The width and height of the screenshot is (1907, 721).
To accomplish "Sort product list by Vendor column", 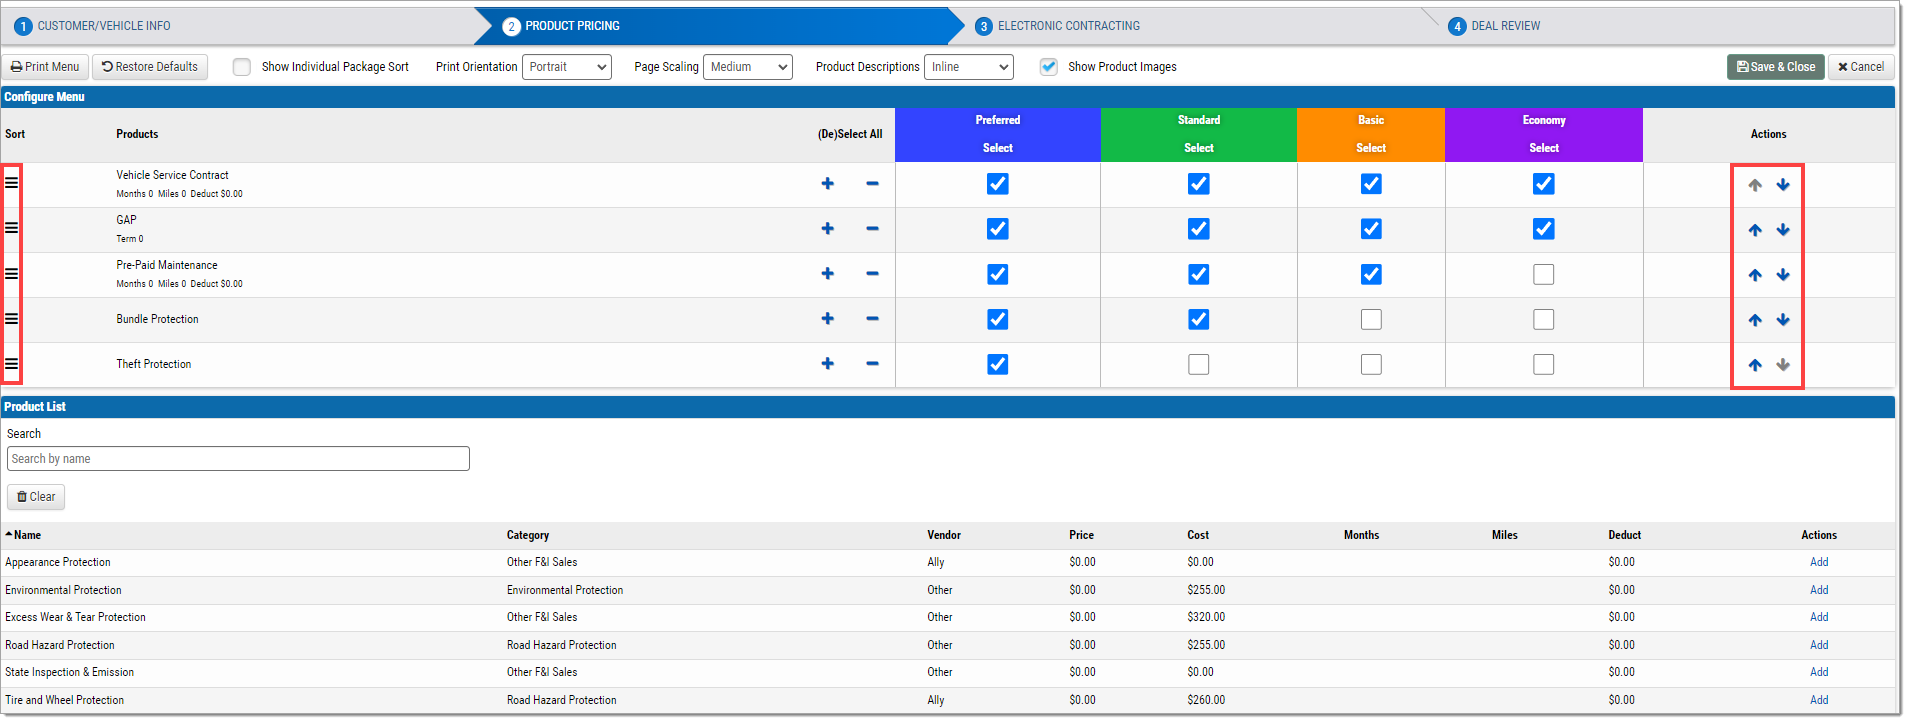I will click(x=944, y=535).
